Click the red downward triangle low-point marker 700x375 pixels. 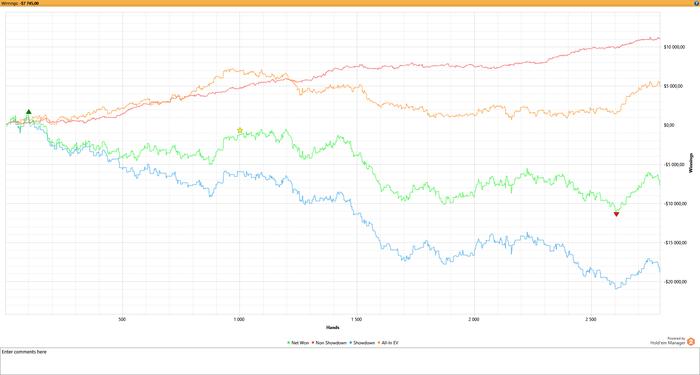[x=617, y=214]
